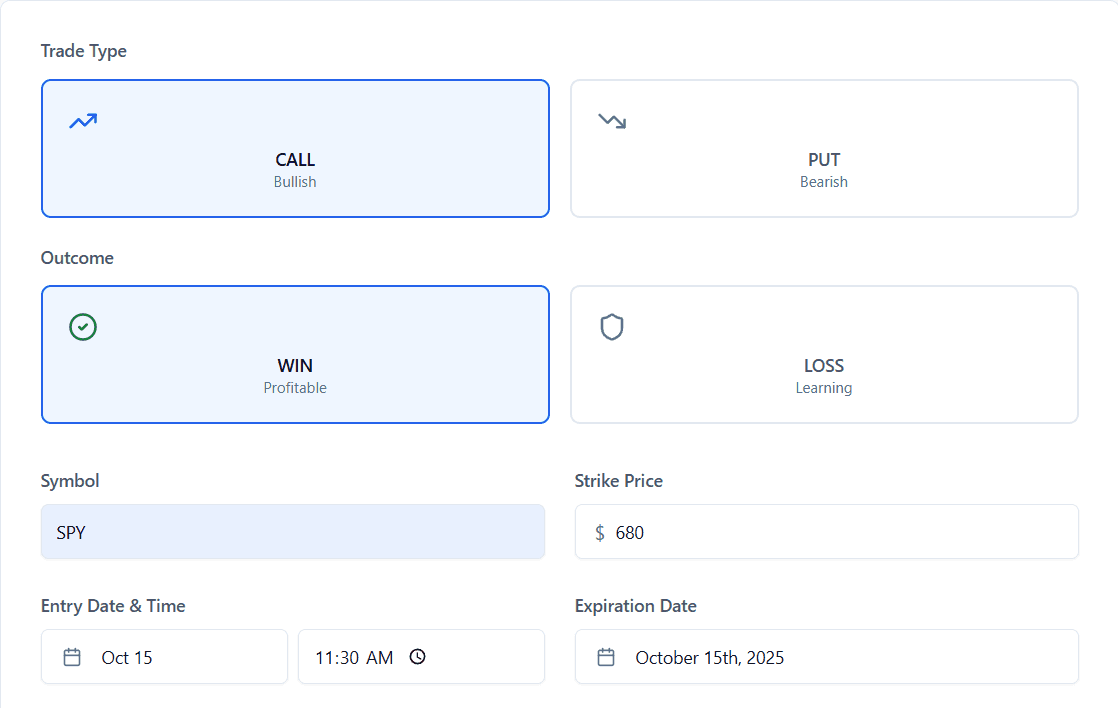The height and width of the screenshot is (708, 1118).
Task: Click the calendar icon in the Entry Date field
Action: [x=73, y=657]
